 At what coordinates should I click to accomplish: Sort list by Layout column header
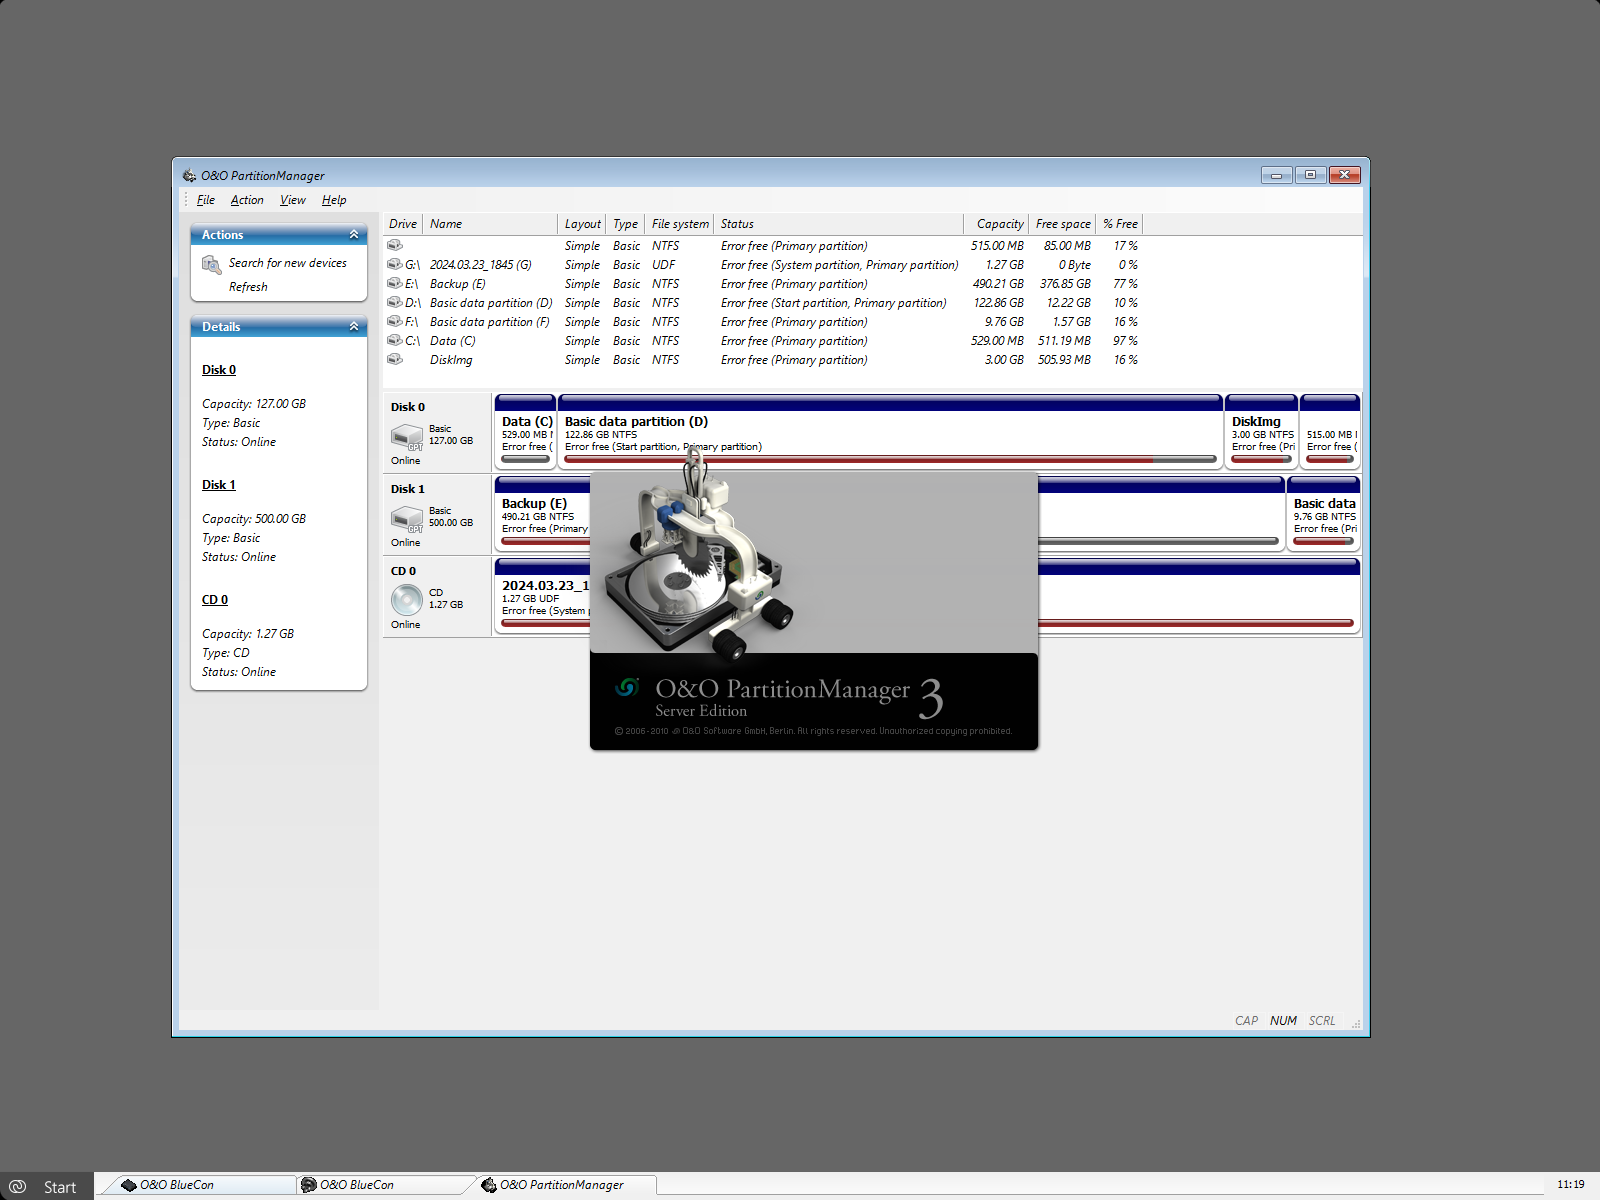[582, 224]
